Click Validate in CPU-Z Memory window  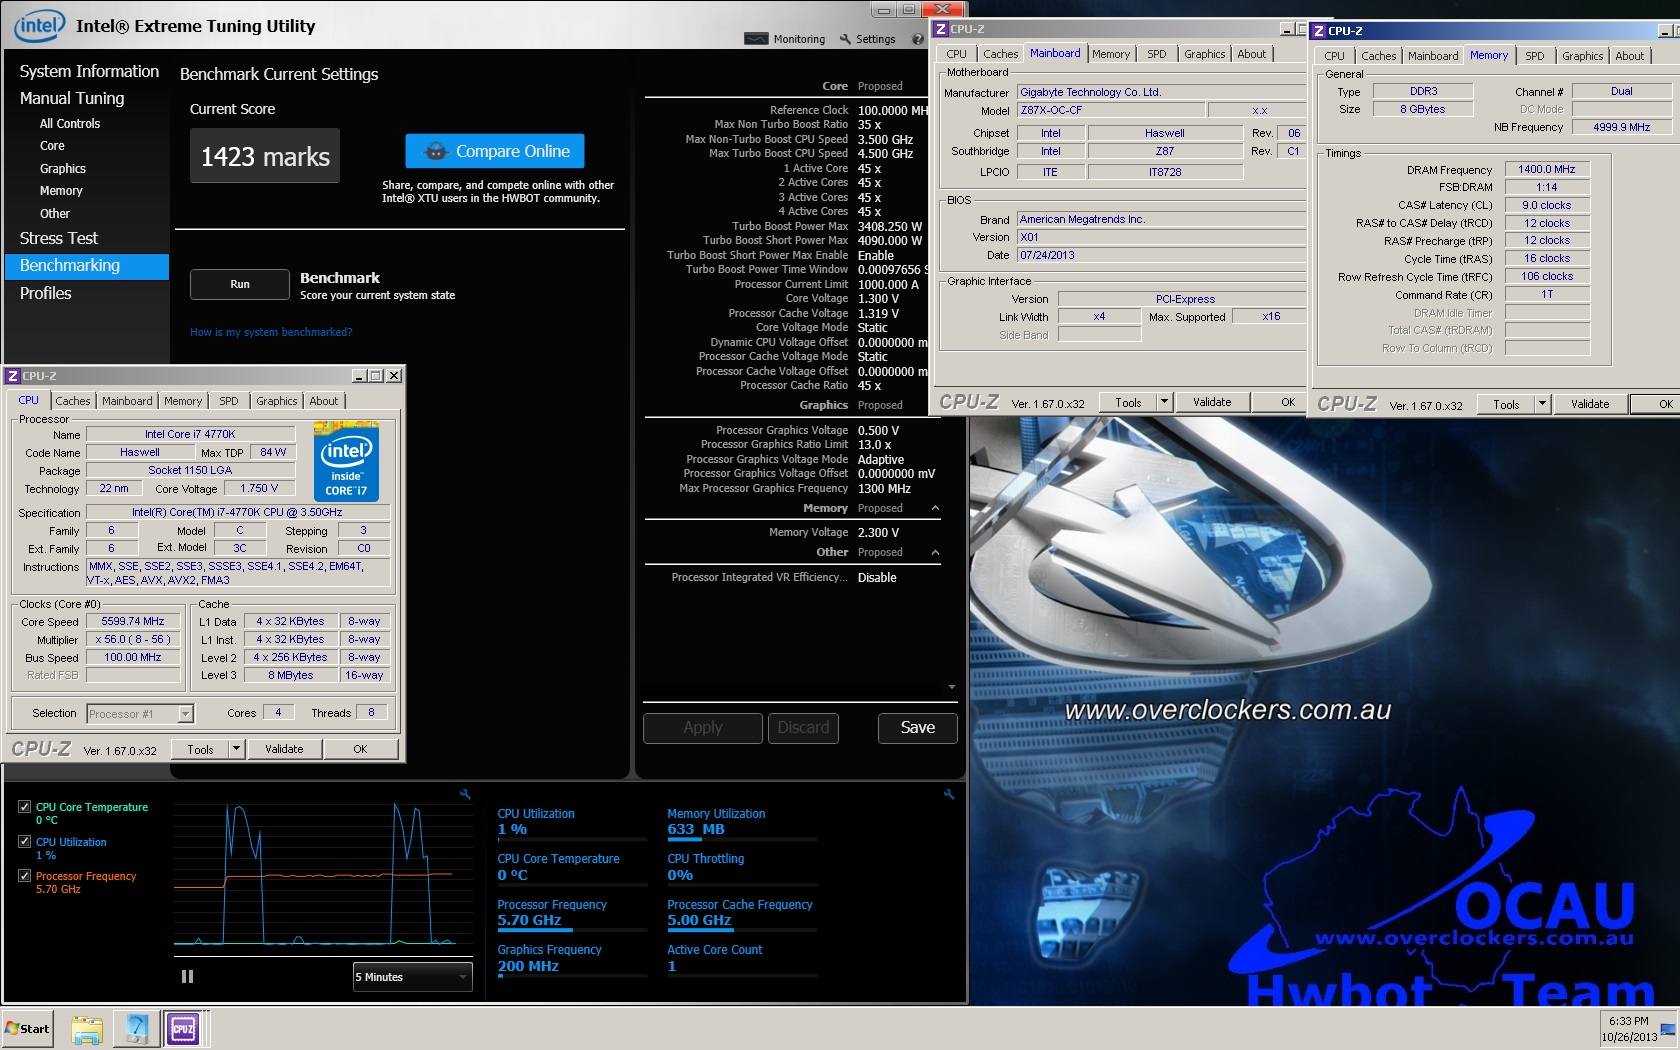1590,404
